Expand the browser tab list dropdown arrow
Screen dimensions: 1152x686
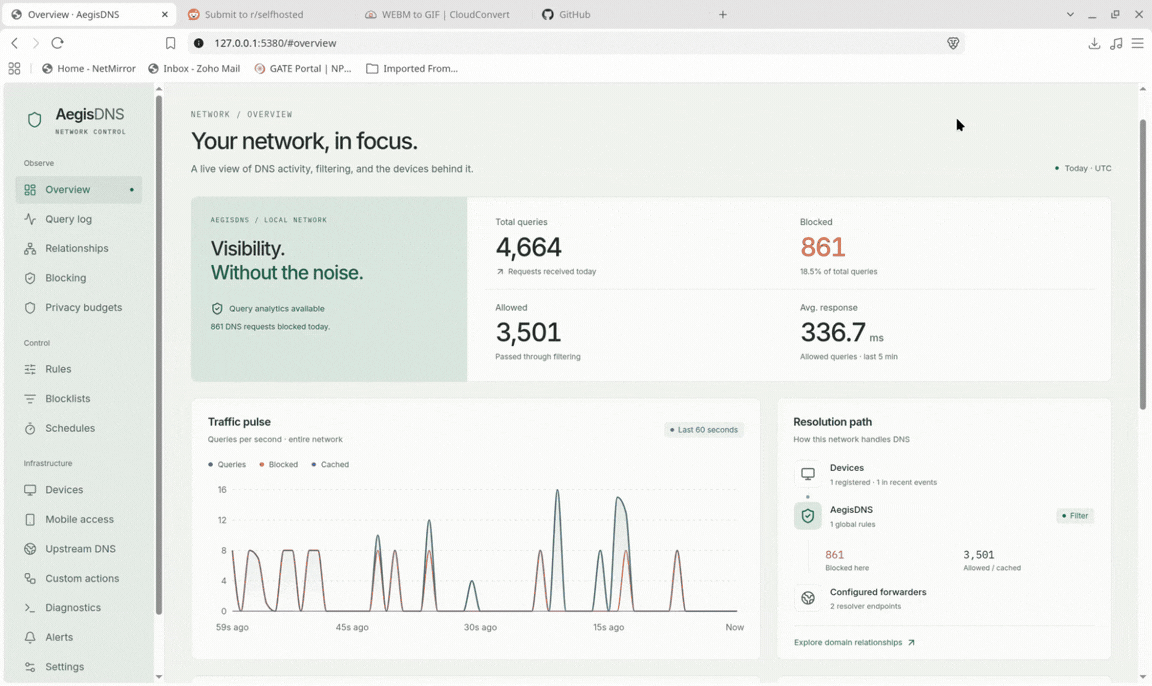tap(1070, 14)
